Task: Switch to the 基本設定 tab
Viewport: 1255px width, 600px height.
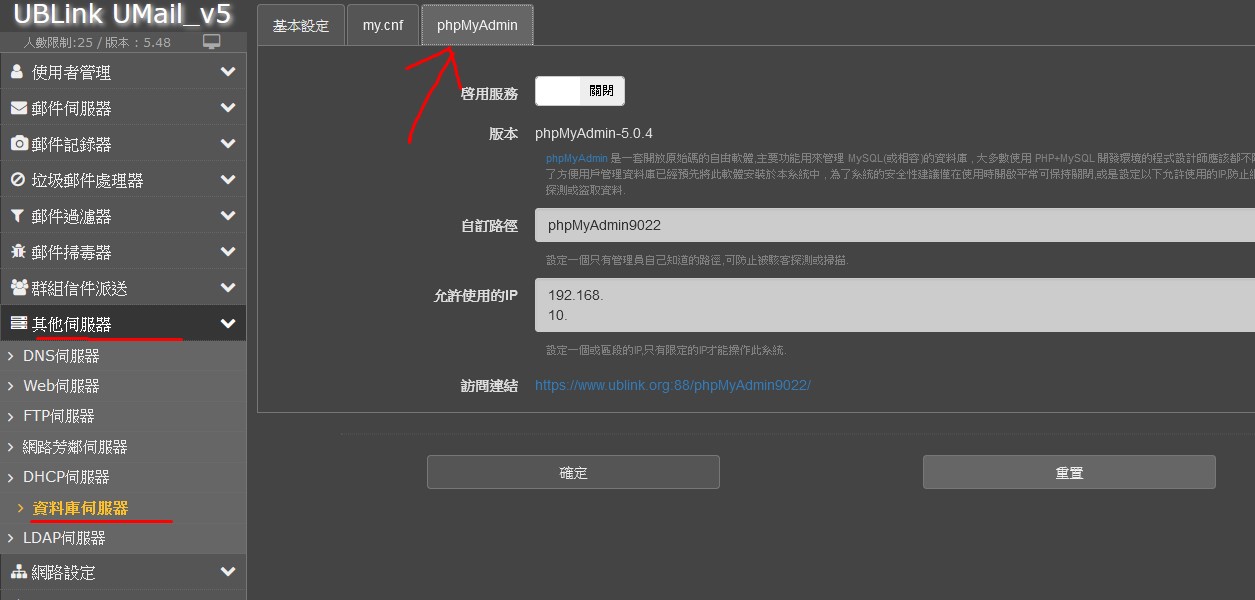Action: coord(301,26)
